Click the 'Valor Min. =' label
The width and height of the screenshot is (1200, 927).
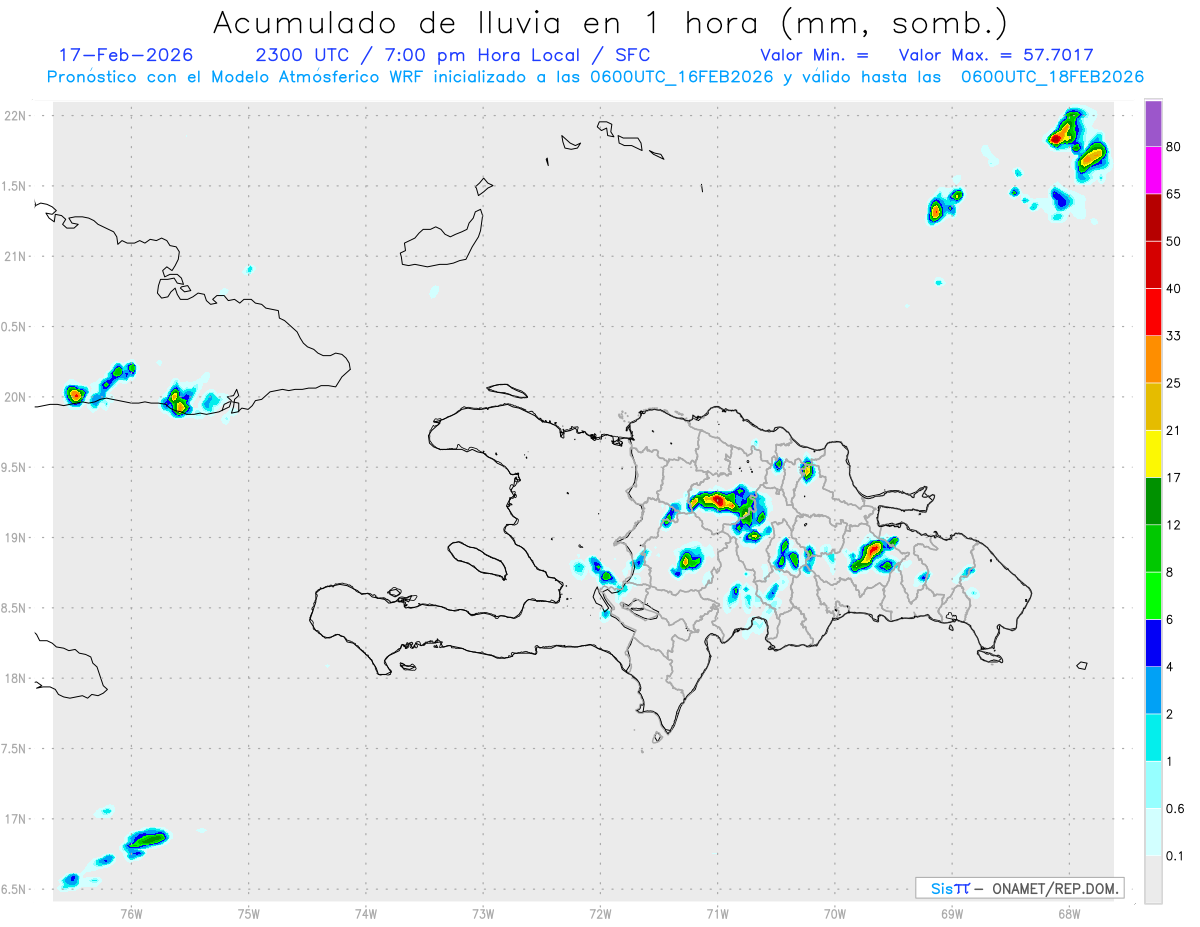814,55
